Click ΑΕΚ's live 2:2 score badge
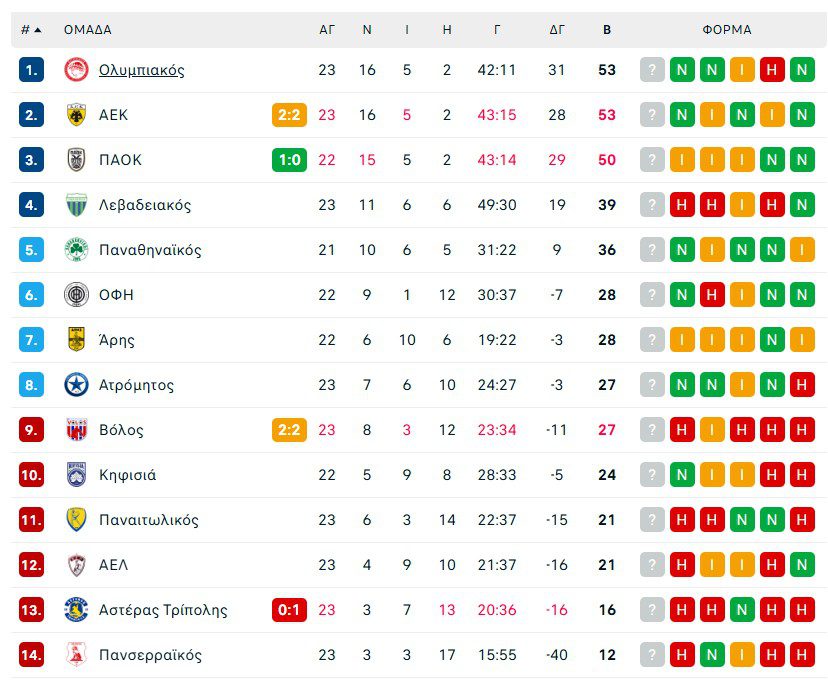Screen dimensions: 828x683 pos(289,115)
